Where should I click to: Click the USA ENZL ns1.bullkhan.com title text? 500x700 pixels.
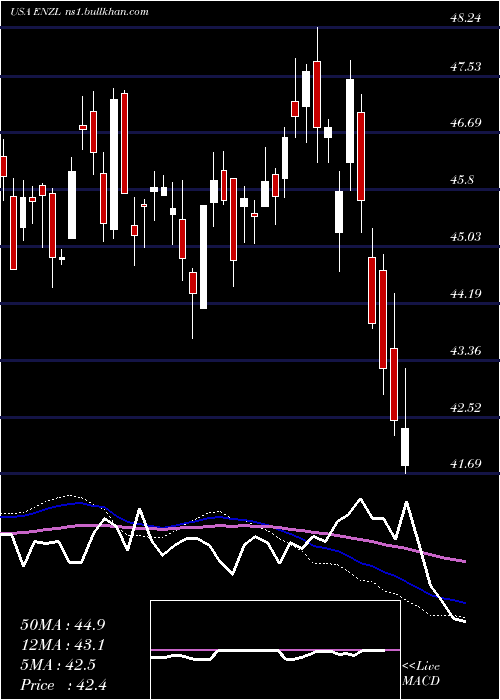point(79,12)
